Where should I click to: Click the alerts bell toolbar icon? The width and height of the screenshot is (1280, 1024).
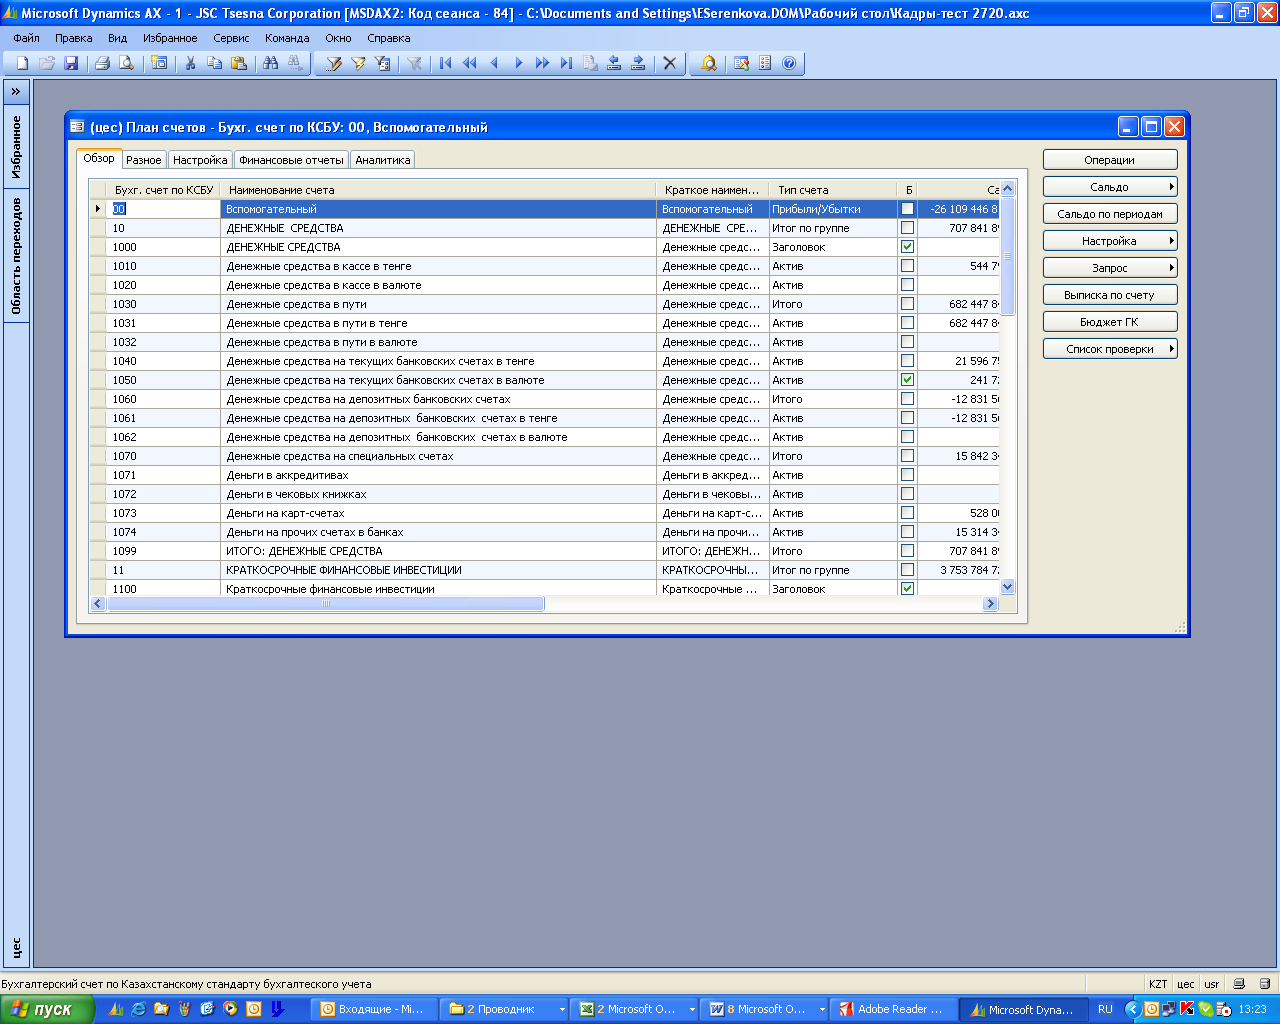(709, 63)
